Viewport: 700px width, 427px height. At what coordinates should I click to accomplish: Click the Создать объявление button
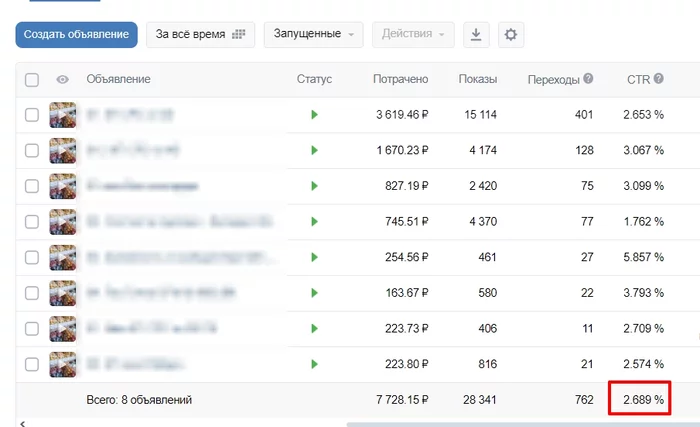click(x=76, y=34)
